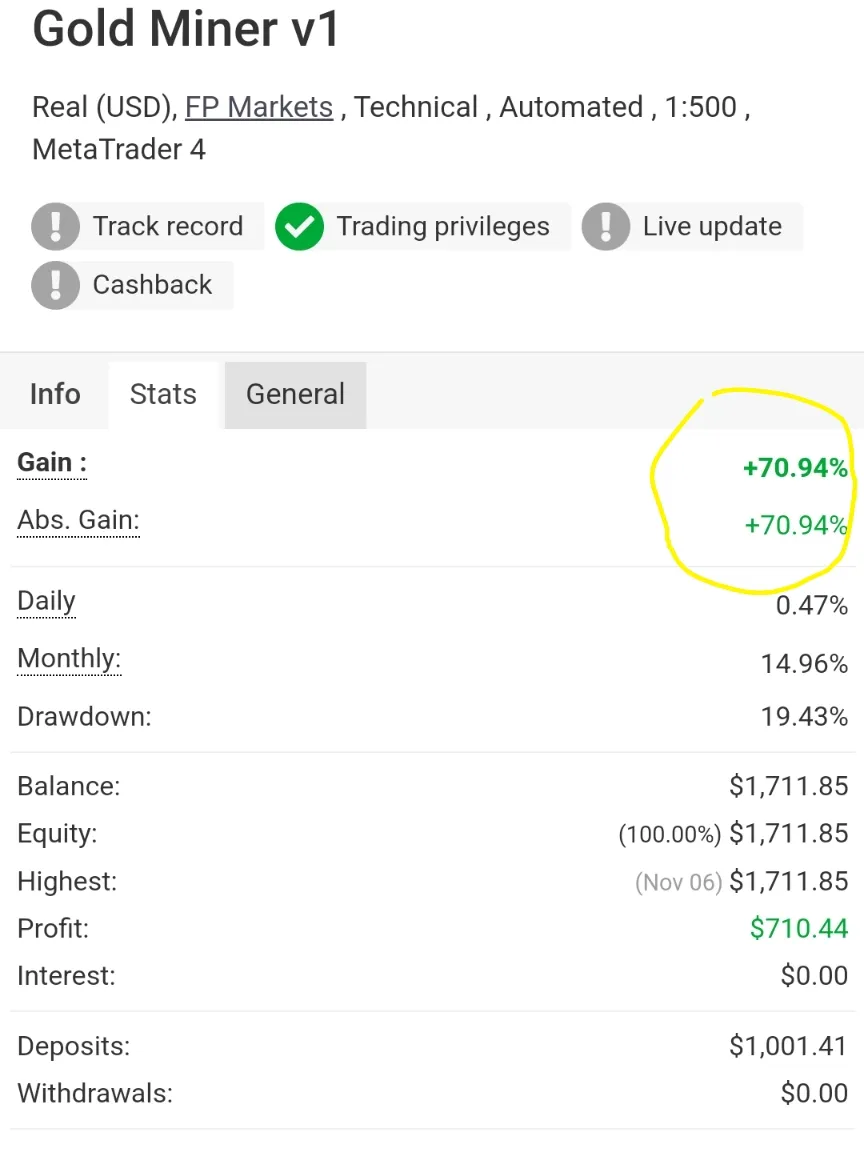Click the green $710.44 profit value
864x1152 pixels.
coord(799,929)
